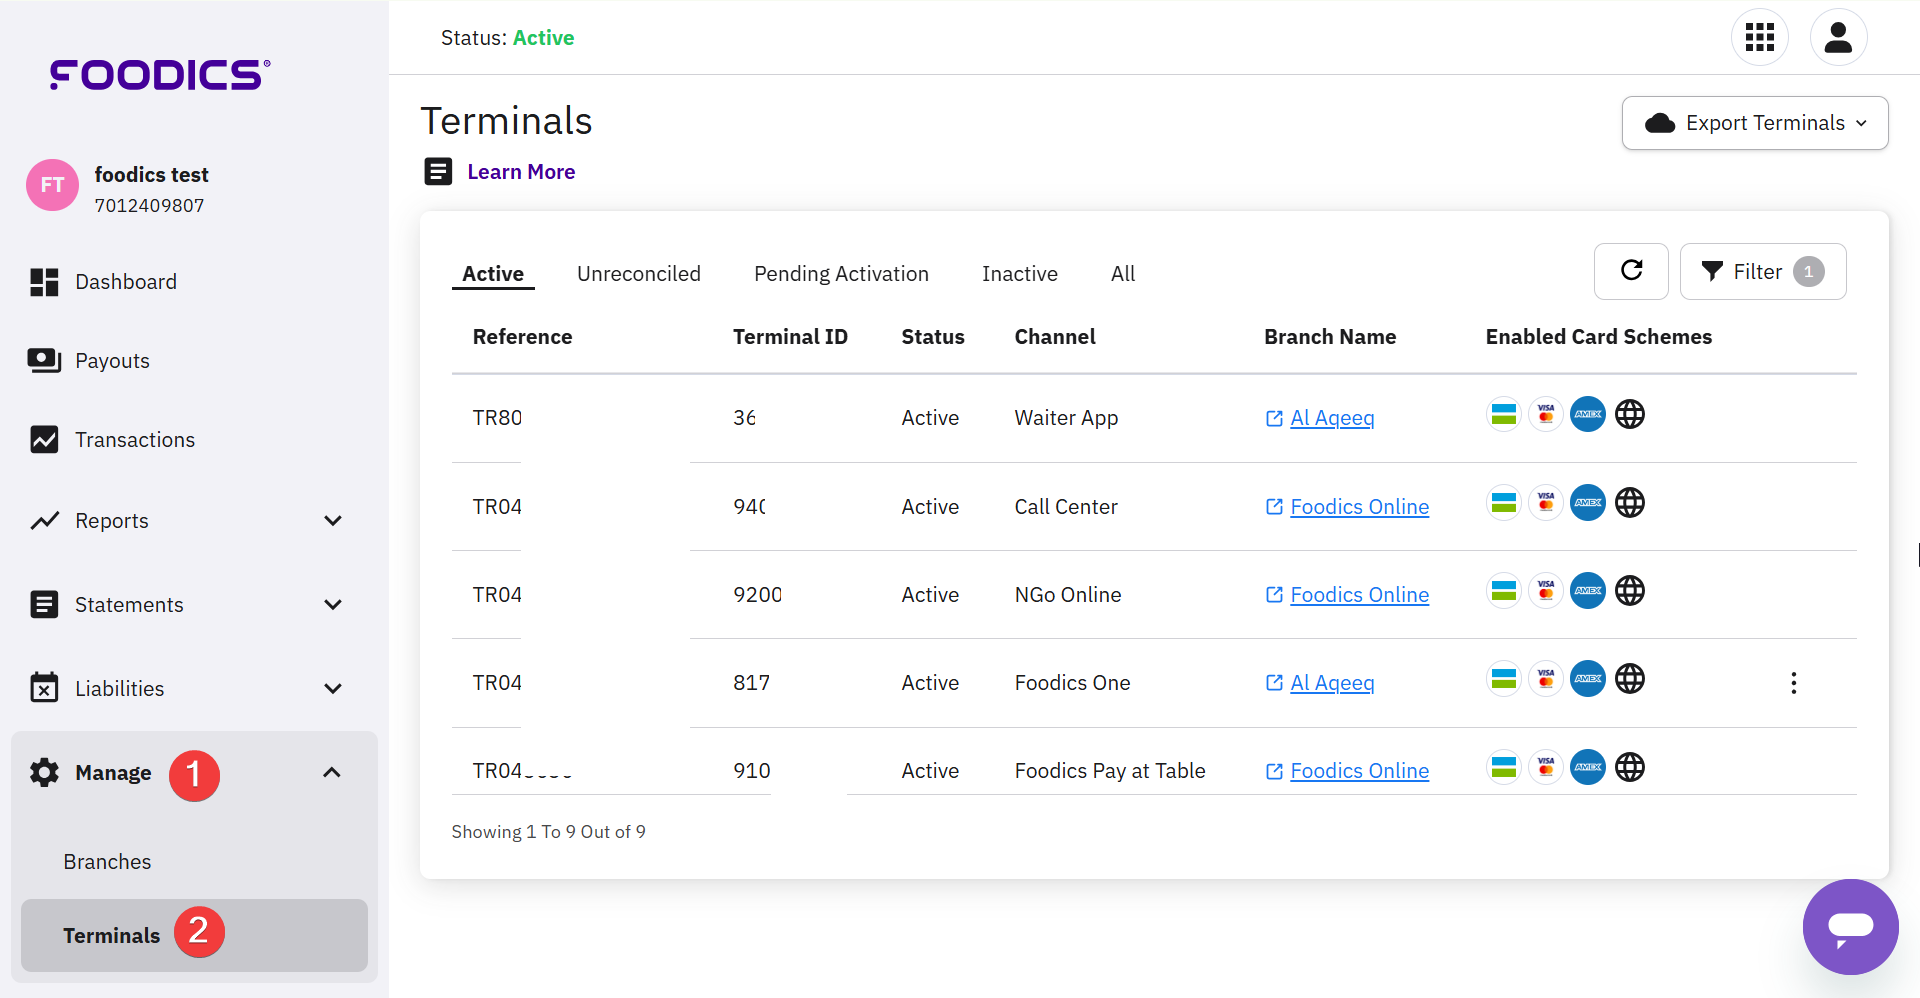The image size is (1920, 998).
Task: Open Foodics Online link in NGo Online row
Action: point(1359,595)
